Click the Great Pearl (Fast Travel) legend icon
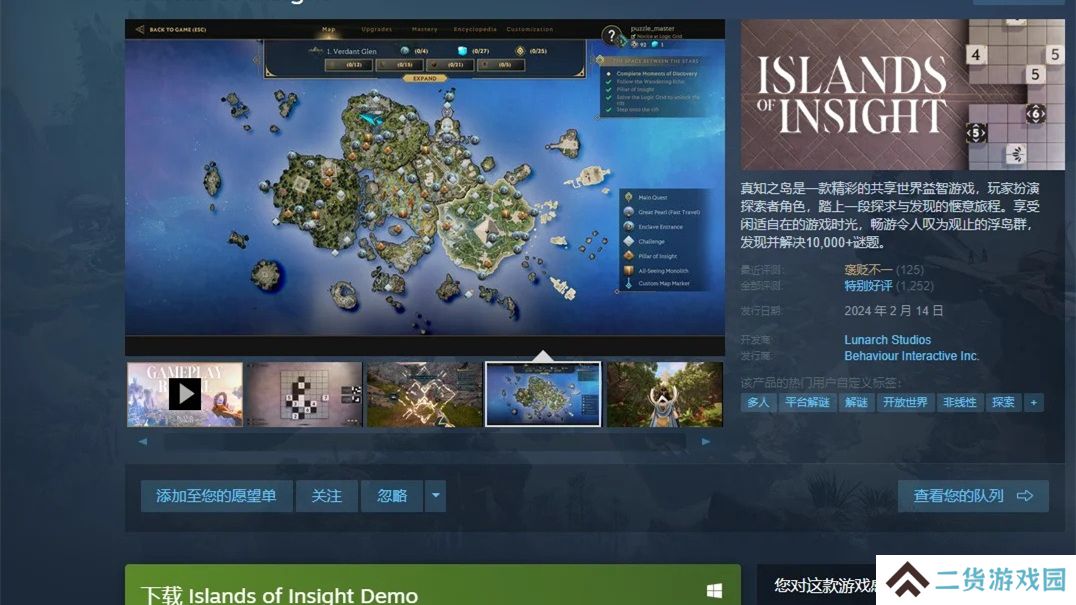The width and height of the screenshot is (1076, 605). tap(629, 212)
